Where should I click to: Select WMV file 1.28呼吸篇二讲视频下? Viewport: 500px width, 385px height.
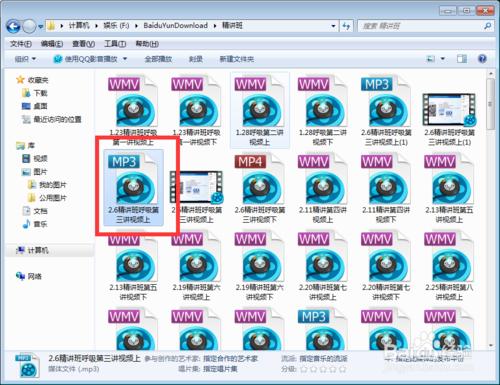point(322,111)
